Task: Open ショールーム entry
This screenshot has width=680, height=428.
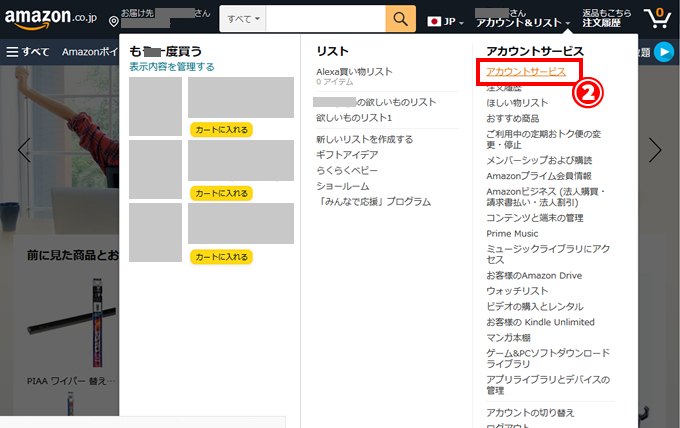Action: point(343,186)
